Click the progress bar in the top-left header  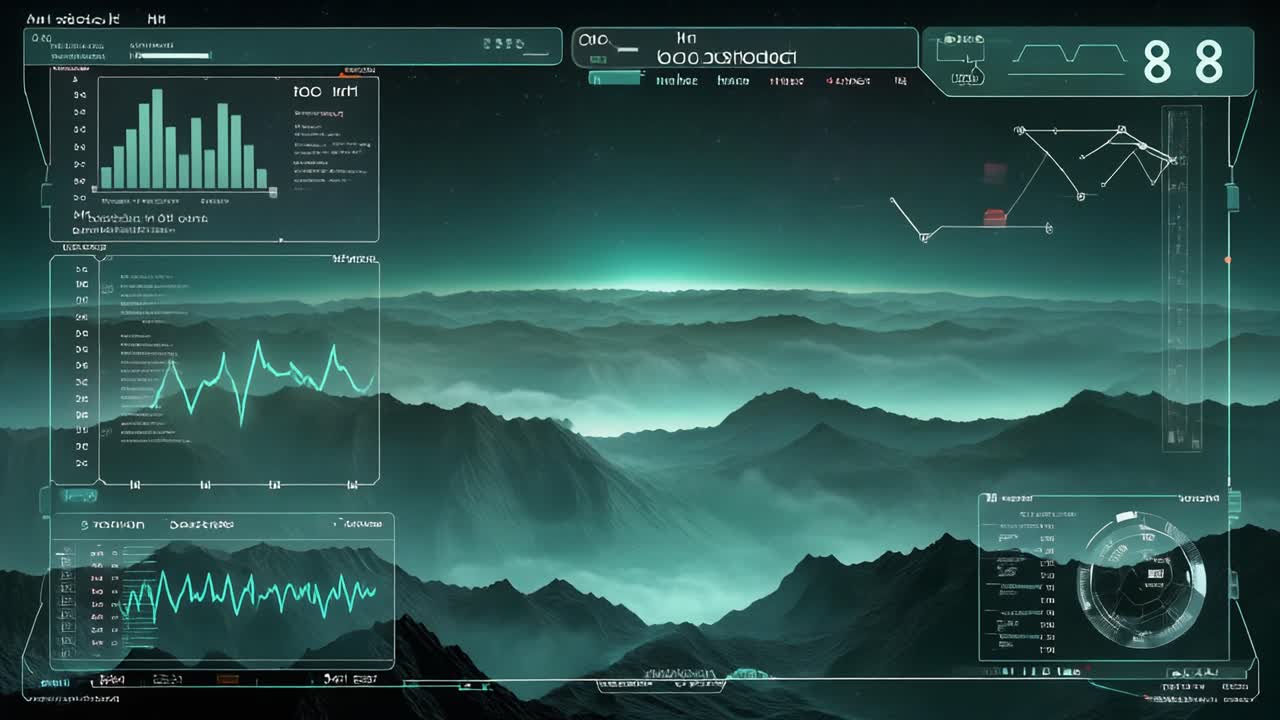click(x=170, y=56)
